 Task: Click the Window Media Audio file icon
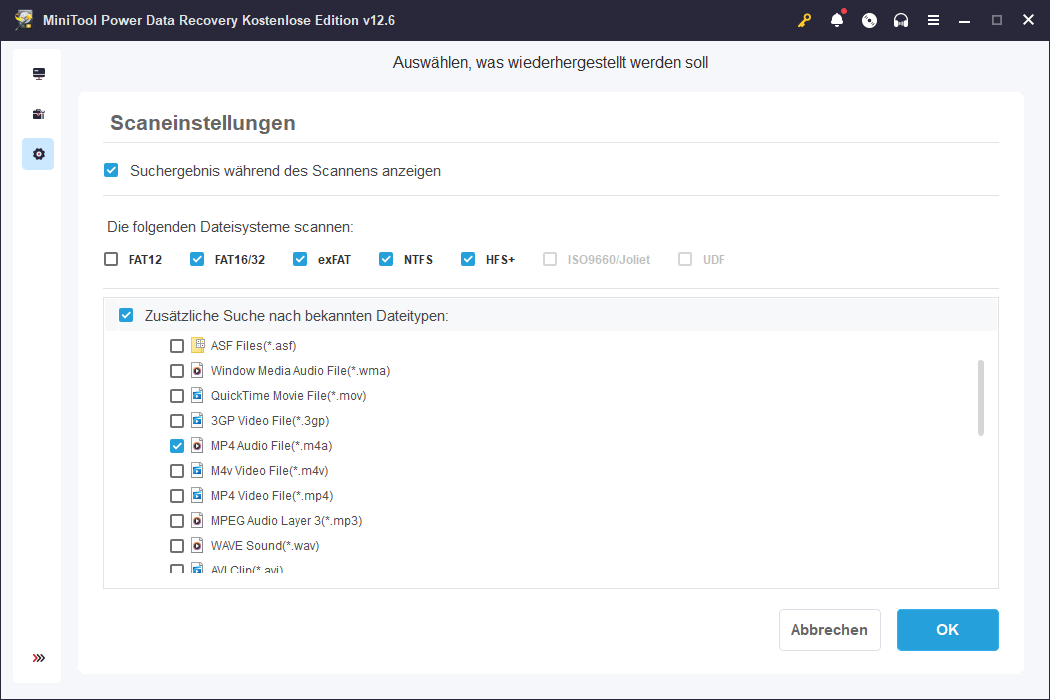tap(198, 370)
